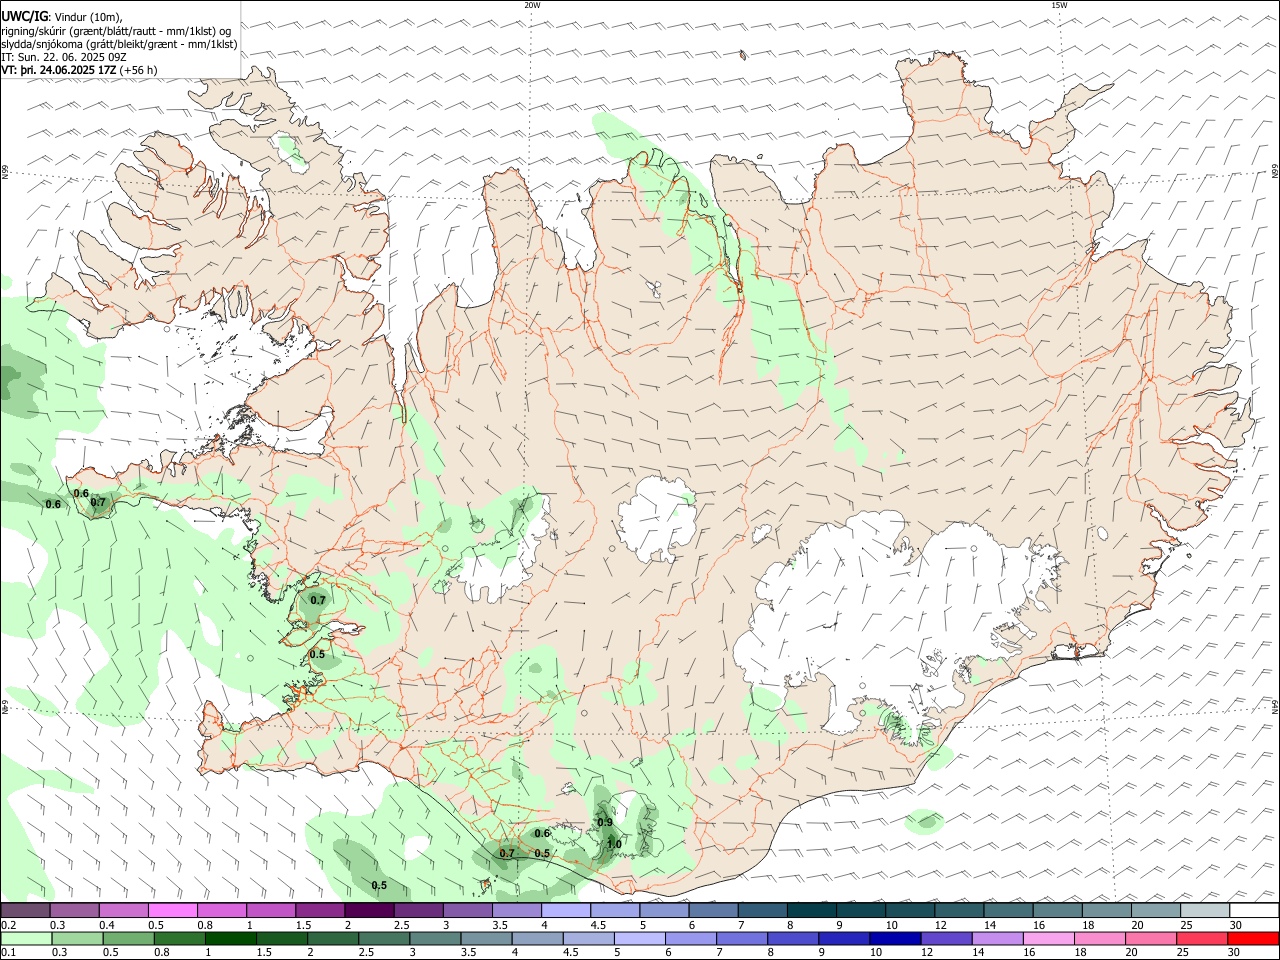Click the '0.4' label on the upper scale
Image resolution: width=1280 pixels, height=960 pixels.
(x=107, y=925)
